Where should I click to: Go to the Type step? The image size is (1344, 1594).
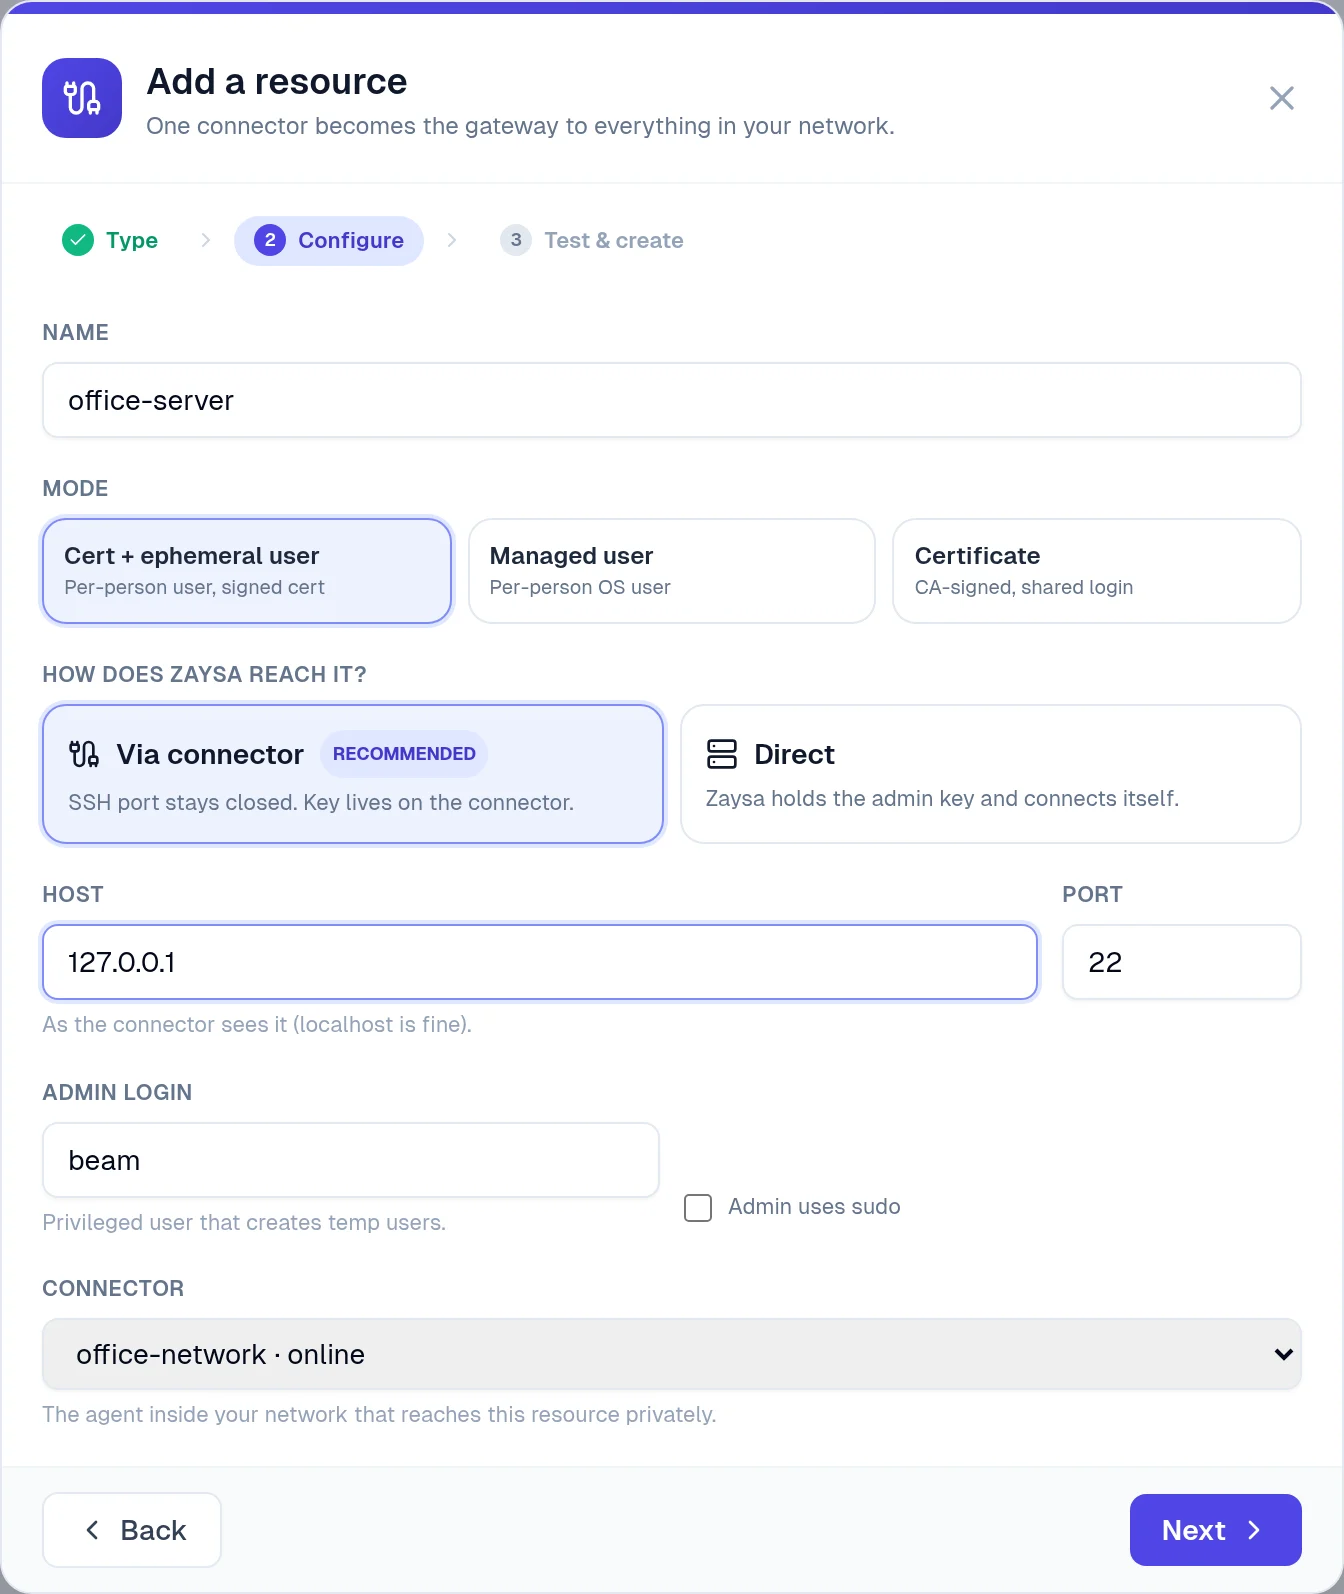(x=110, y=240)
